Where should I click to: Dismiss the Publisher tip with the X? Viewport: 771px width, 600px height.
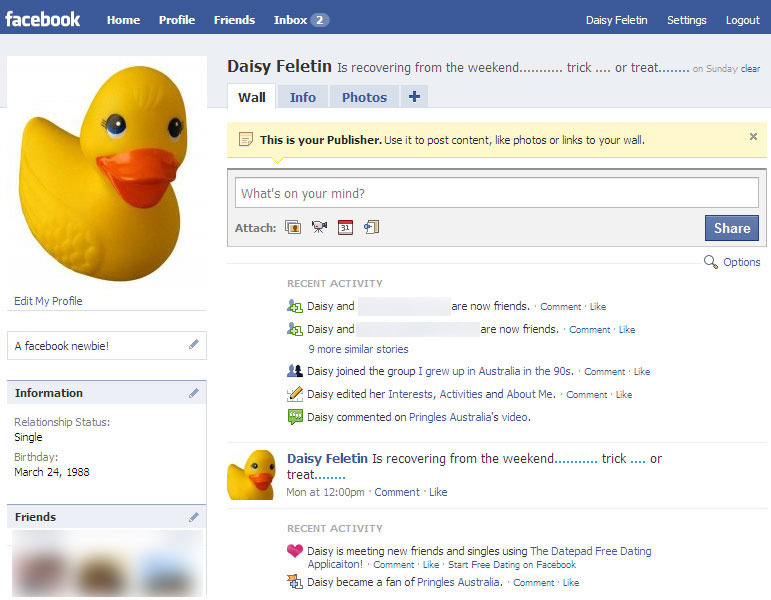tap(753, 137)
